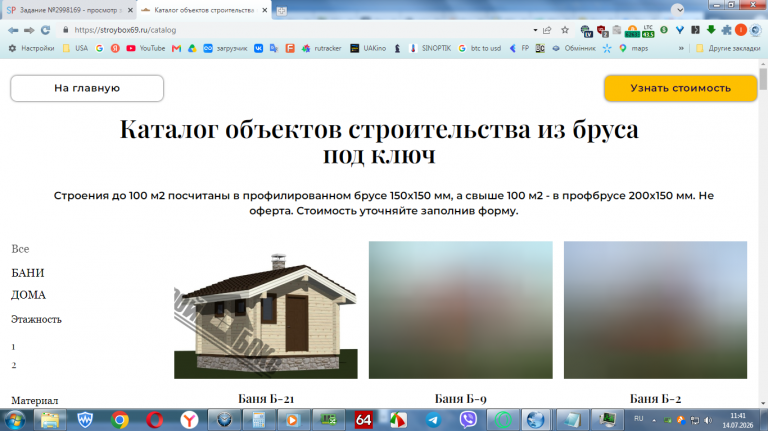Open the extensions puzzle icon
768x431 pixels.
coord(726,30)
